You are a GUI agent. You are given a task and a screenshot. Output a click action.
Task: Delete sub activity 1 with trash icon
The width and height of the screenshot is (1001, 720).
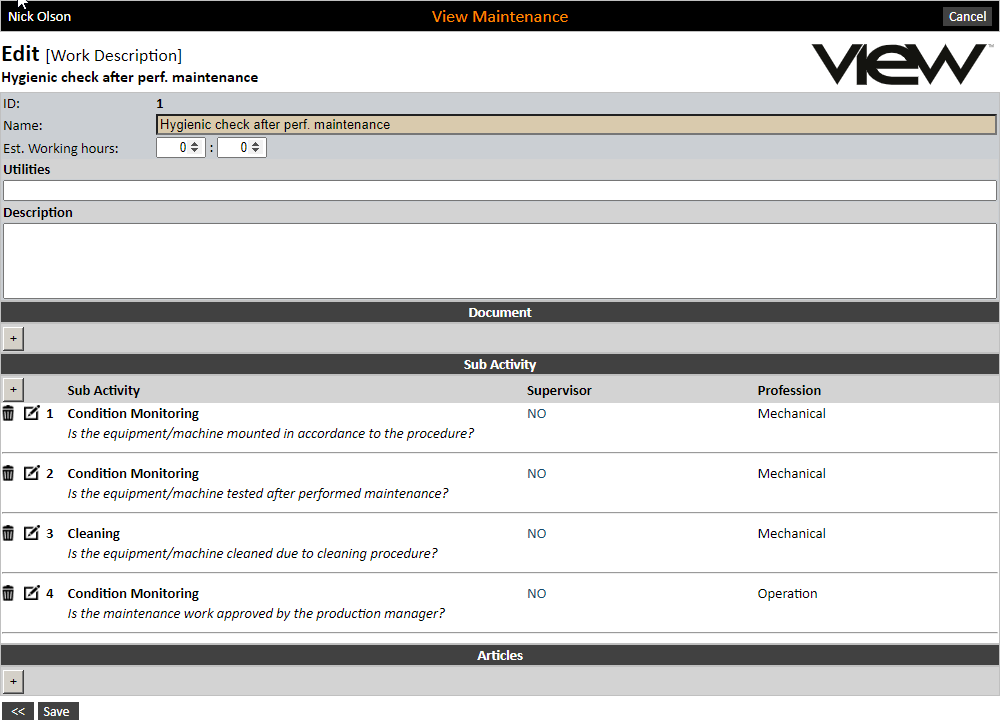[x=8, y=413]
